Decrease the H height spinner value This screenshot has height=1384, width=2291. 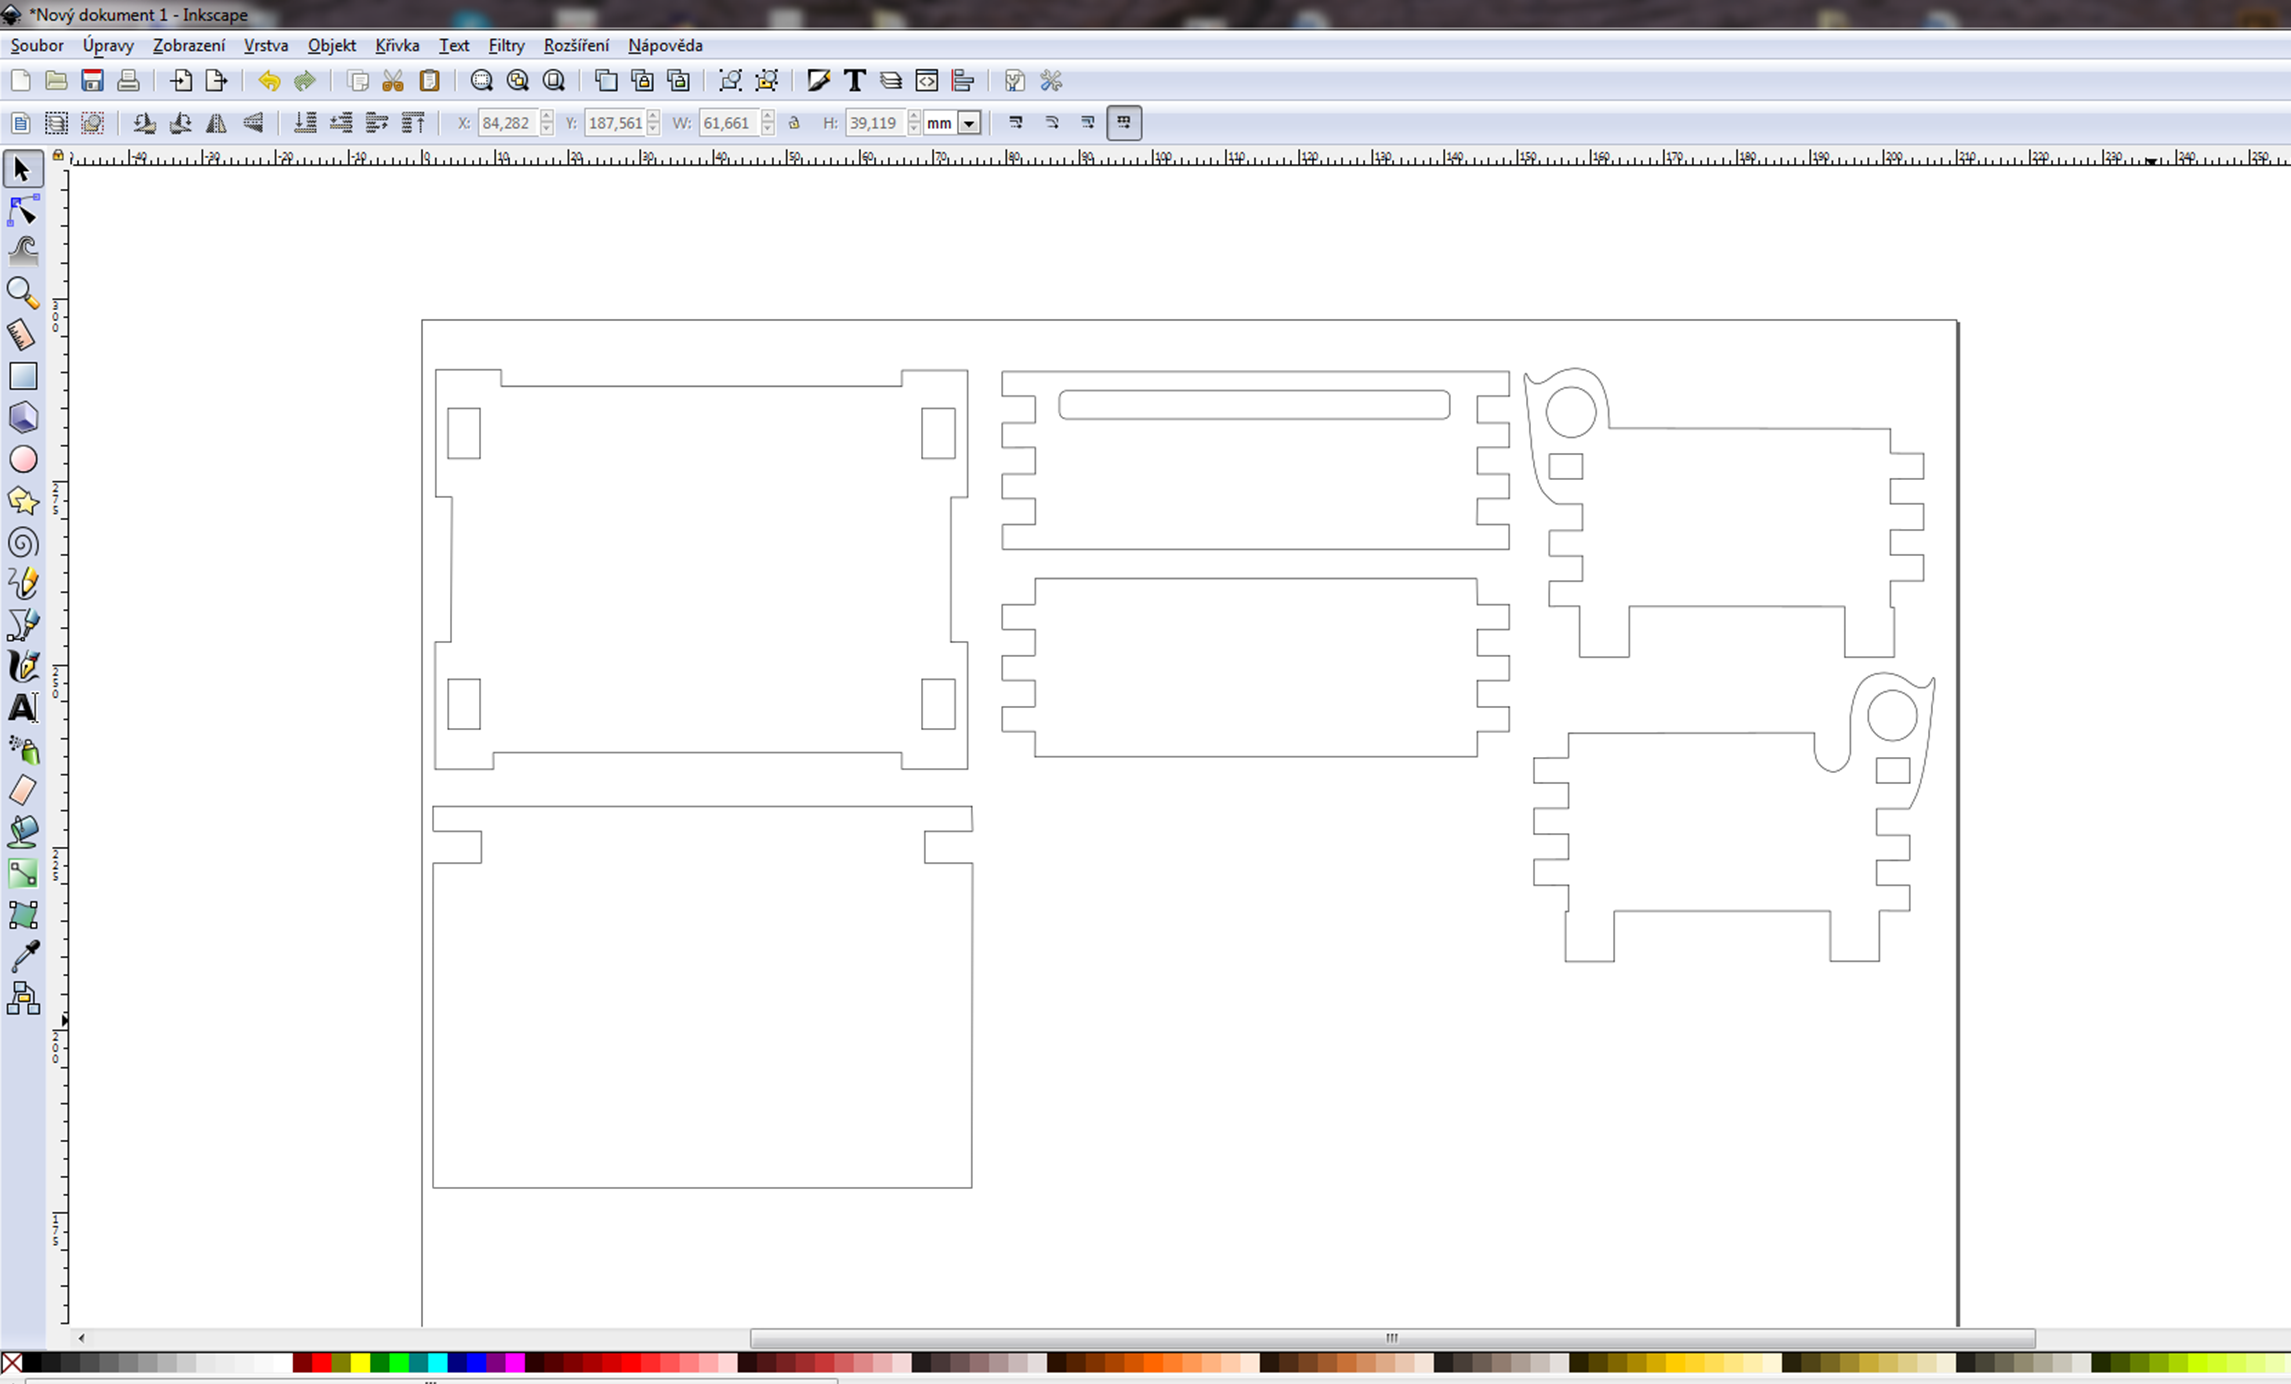coord(914,130)
